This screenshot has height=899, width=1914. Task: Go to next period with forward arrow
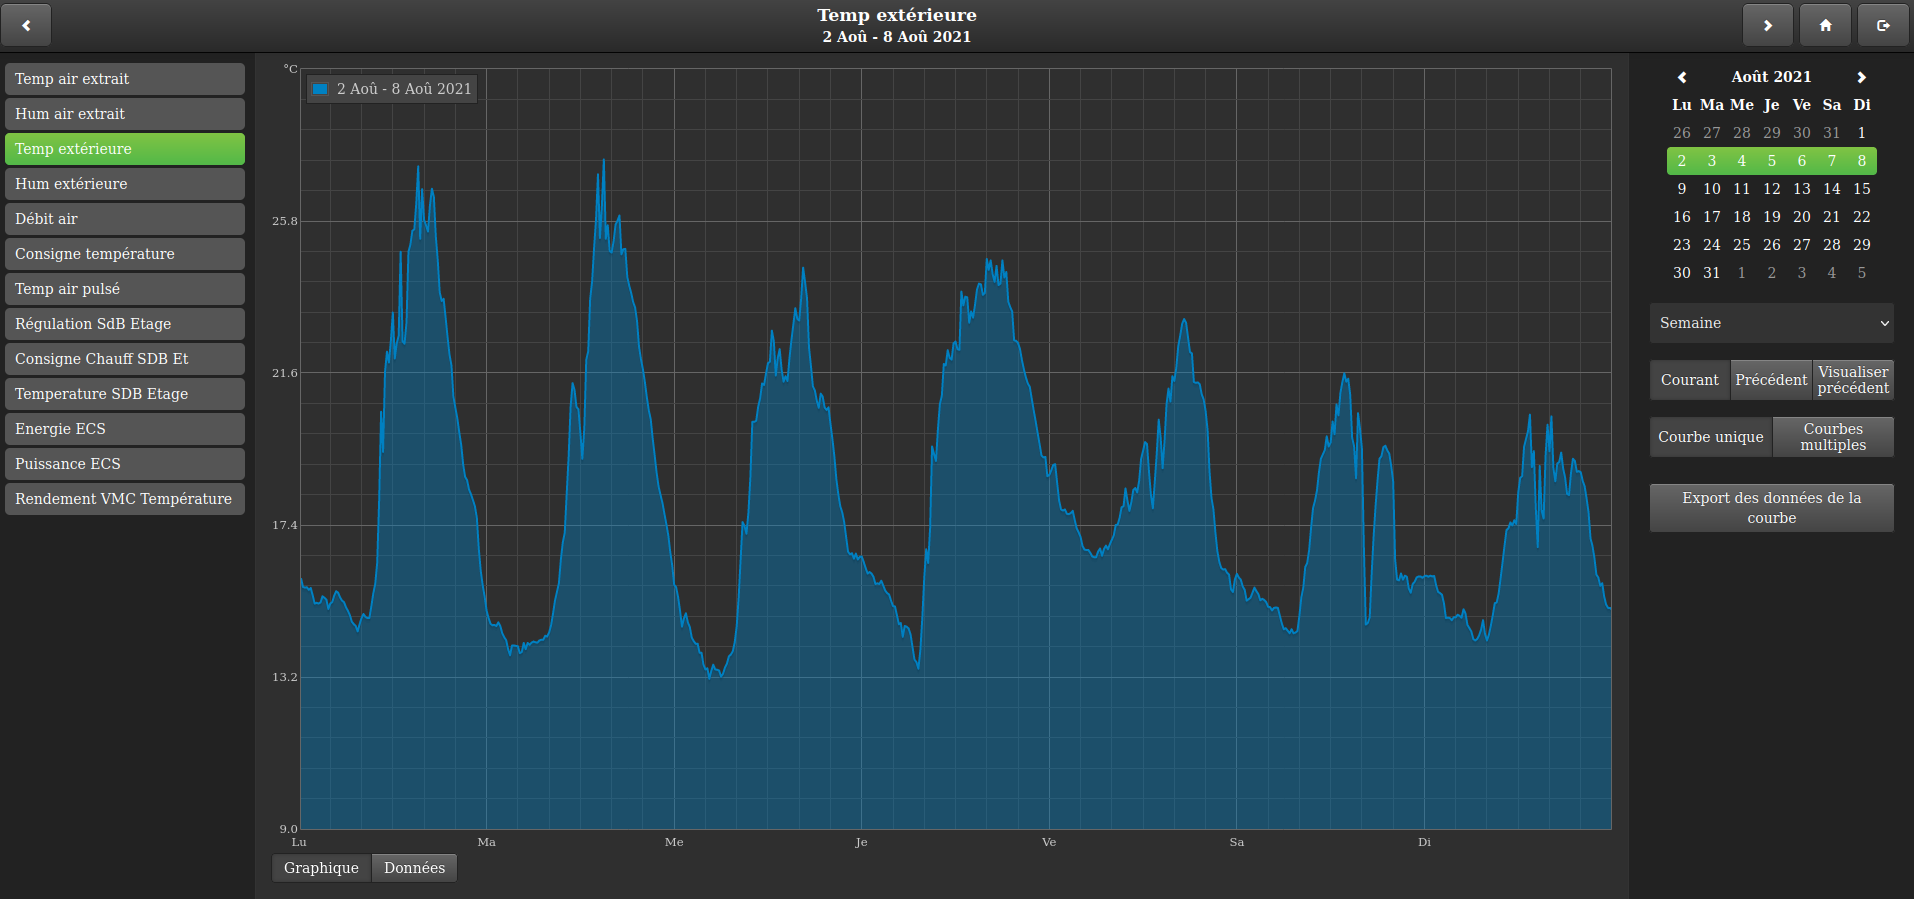[1767, 26]
